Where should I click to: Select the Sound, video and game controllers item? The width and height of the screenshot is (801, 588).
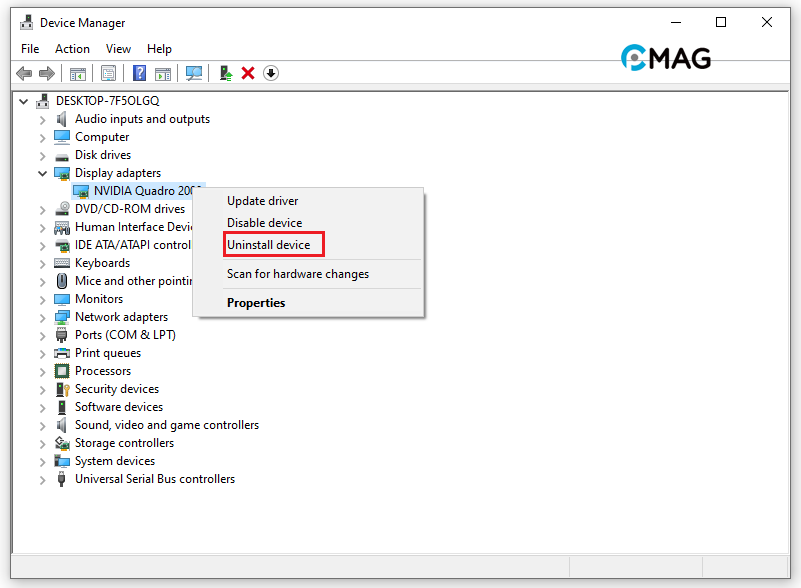point(166,425)
